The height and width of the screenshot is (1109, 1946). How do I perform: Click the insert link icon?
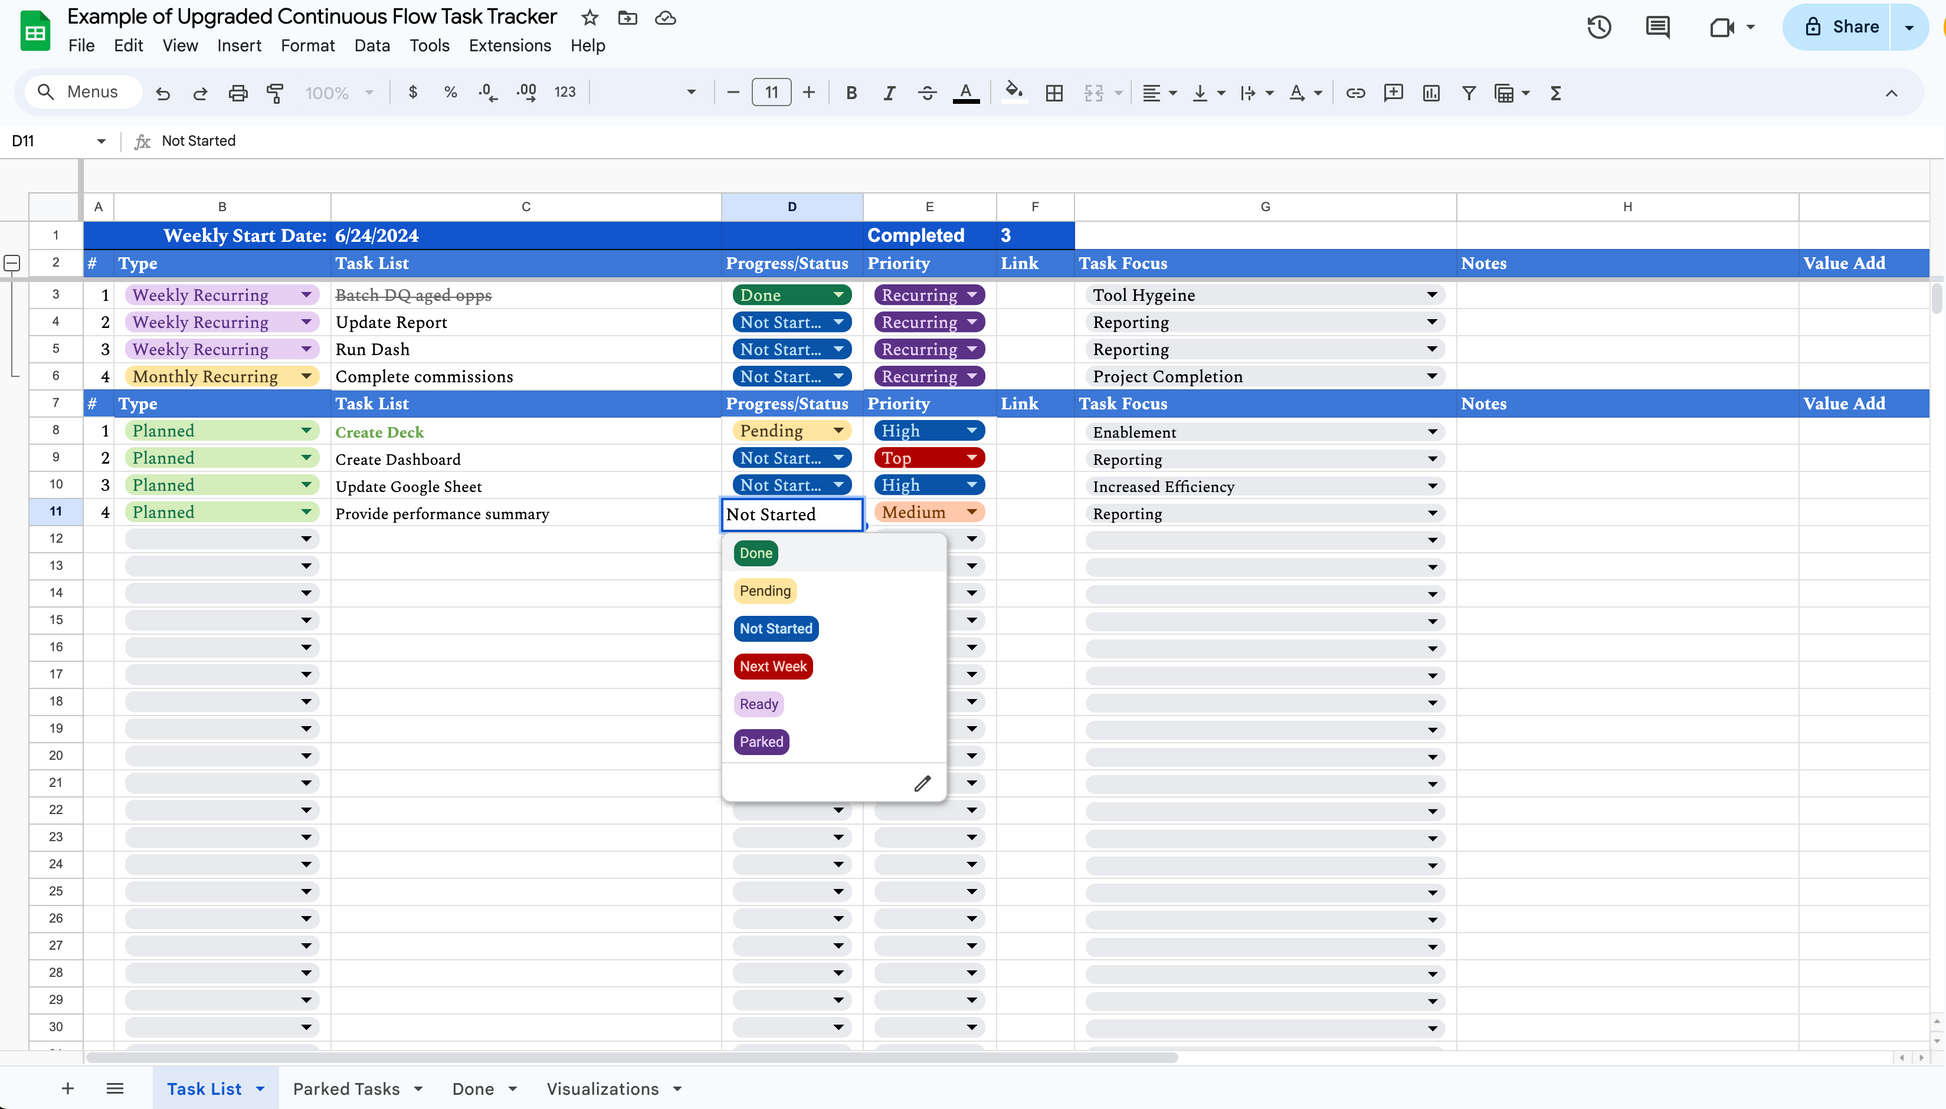click(x=1355, y=93)
